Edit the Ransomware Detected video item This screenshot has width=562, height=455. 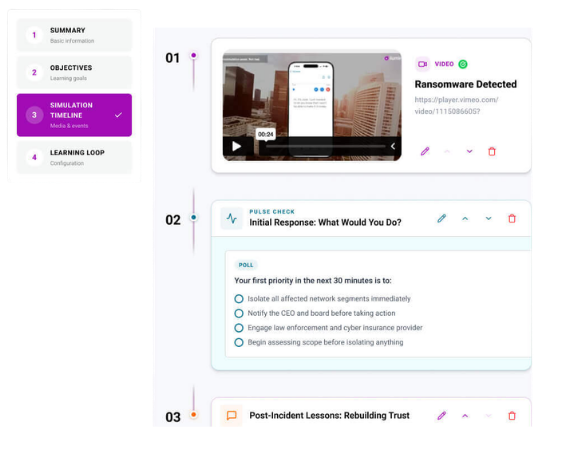click(425, 151)
